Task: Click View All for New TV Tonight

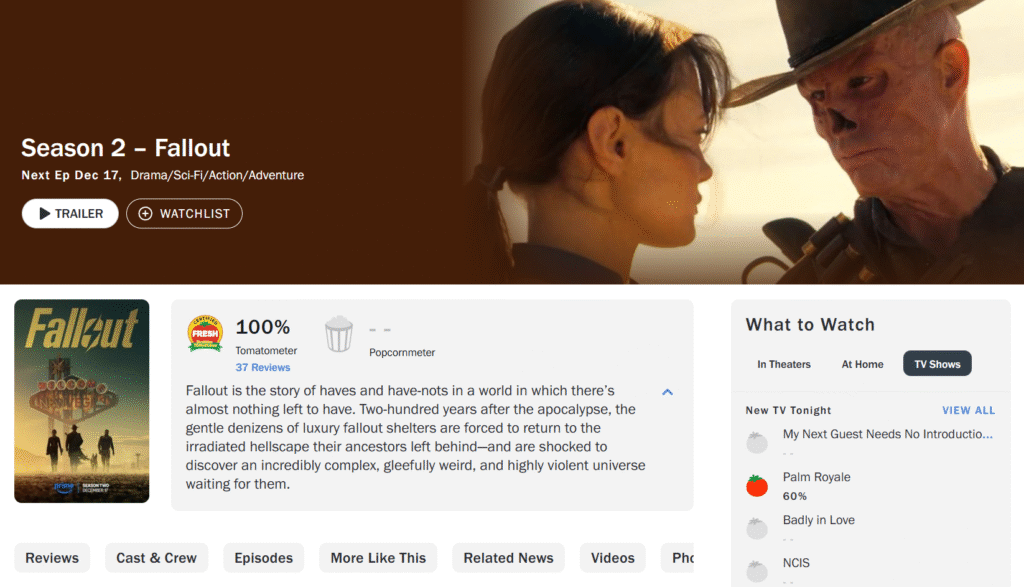Action: 968,410
